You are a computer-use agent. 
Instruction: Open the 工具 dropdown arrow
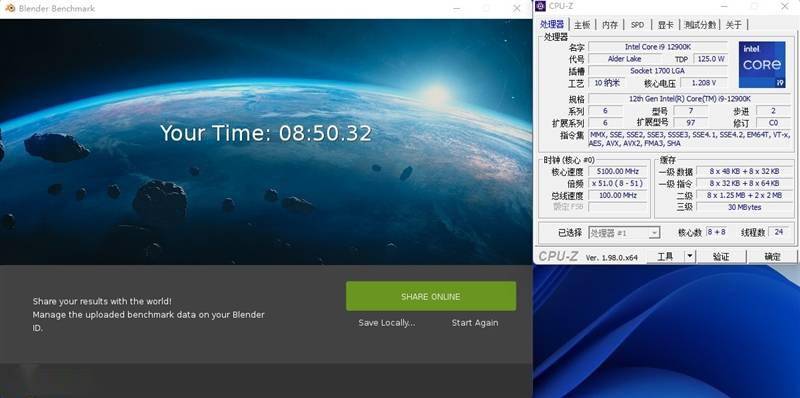[690, 257]
